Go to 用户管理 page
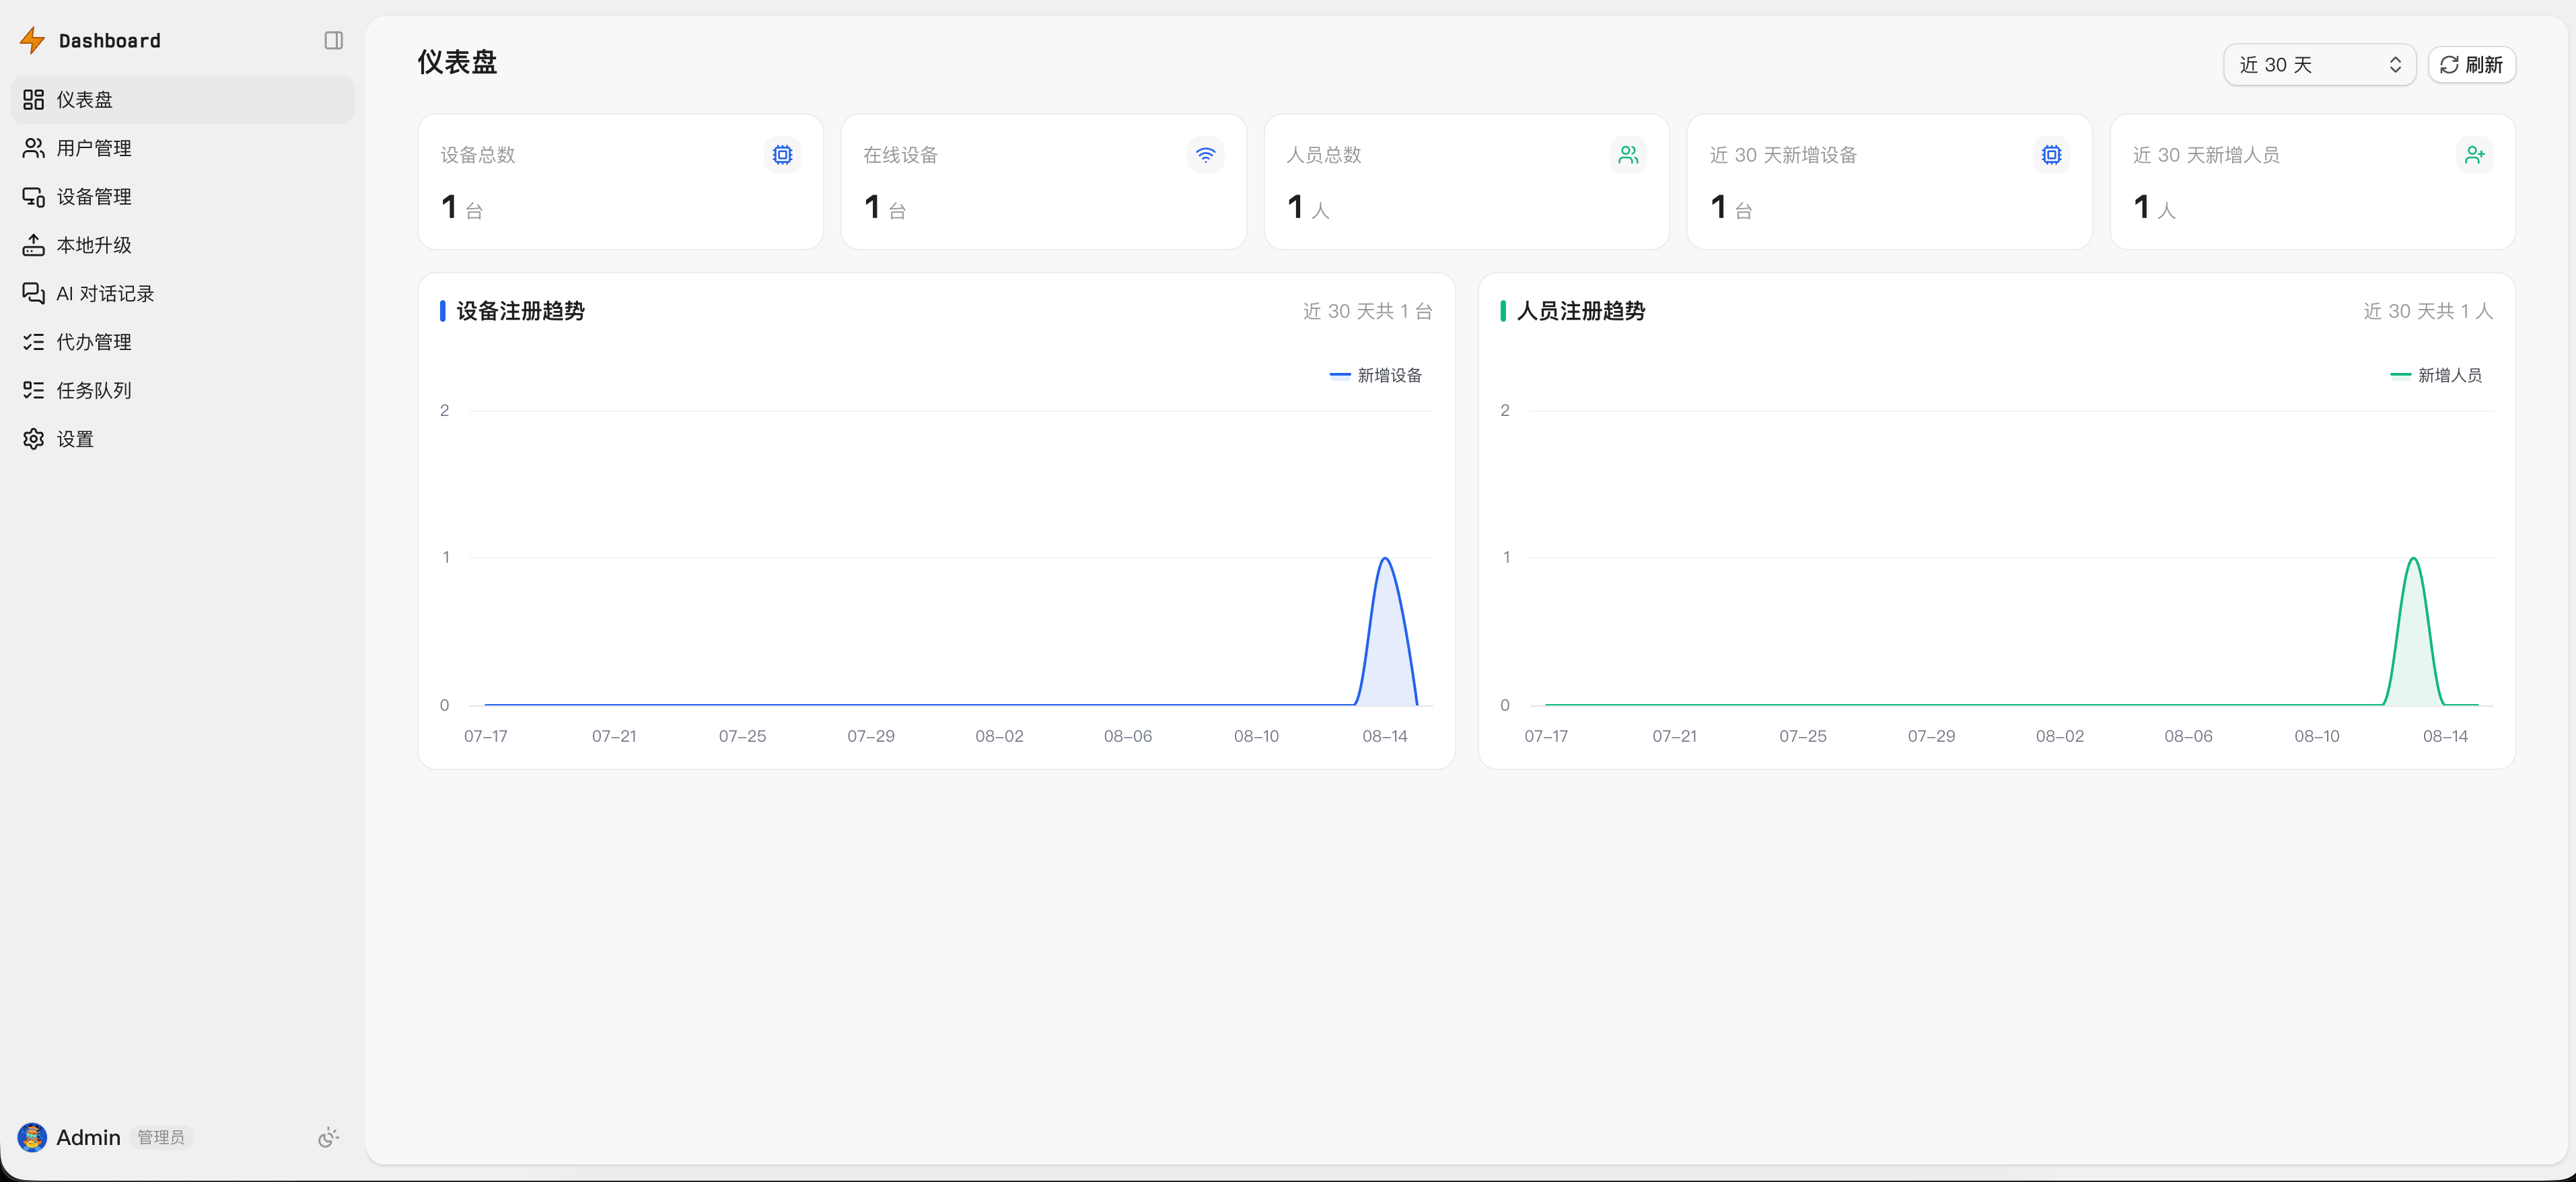The image size is (2576, 1182). pos(183,148)
